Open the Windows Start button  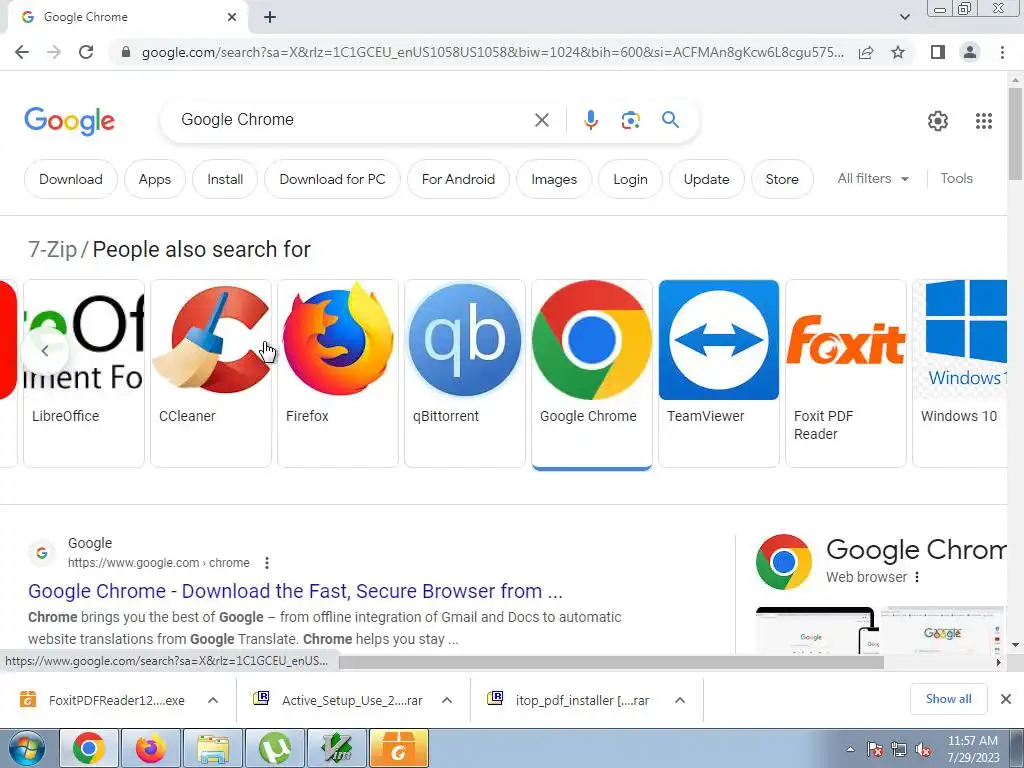coord(26,748)
